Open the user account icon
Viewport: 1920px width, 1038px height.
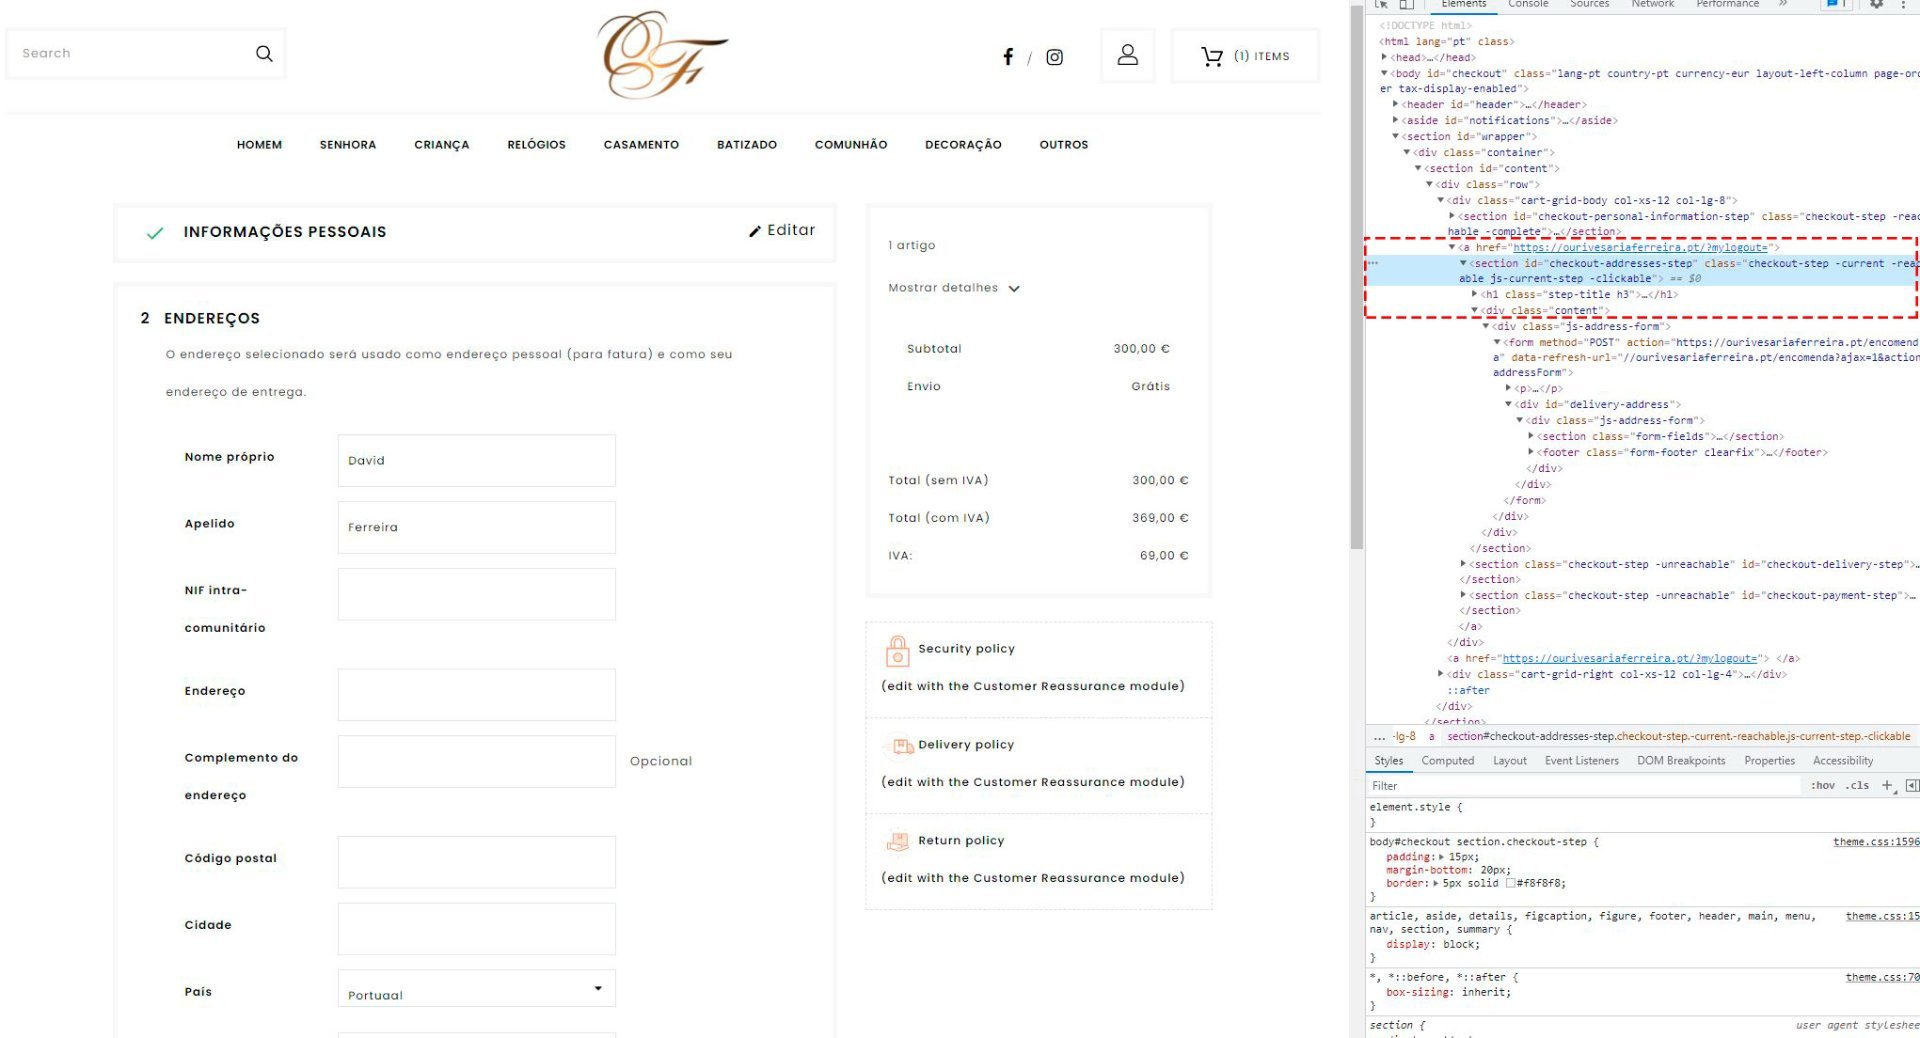point(1128,54)
